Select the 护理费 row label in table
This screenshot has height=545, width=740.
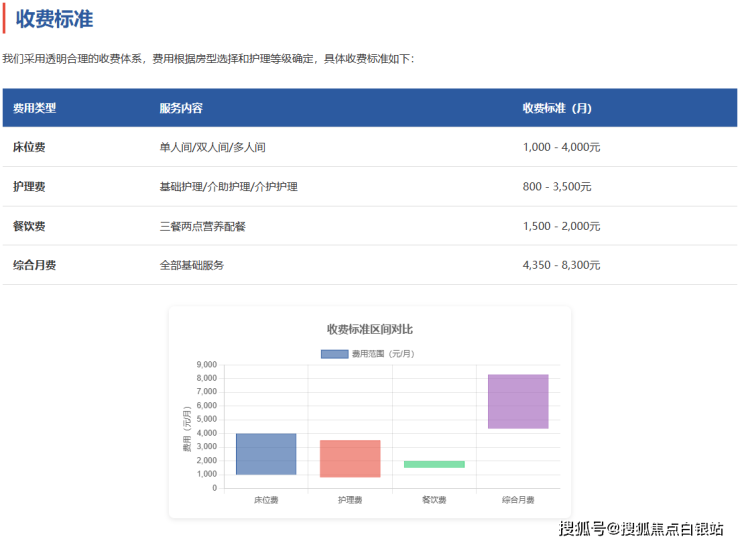pyautogui.click(x=29, y=187)
